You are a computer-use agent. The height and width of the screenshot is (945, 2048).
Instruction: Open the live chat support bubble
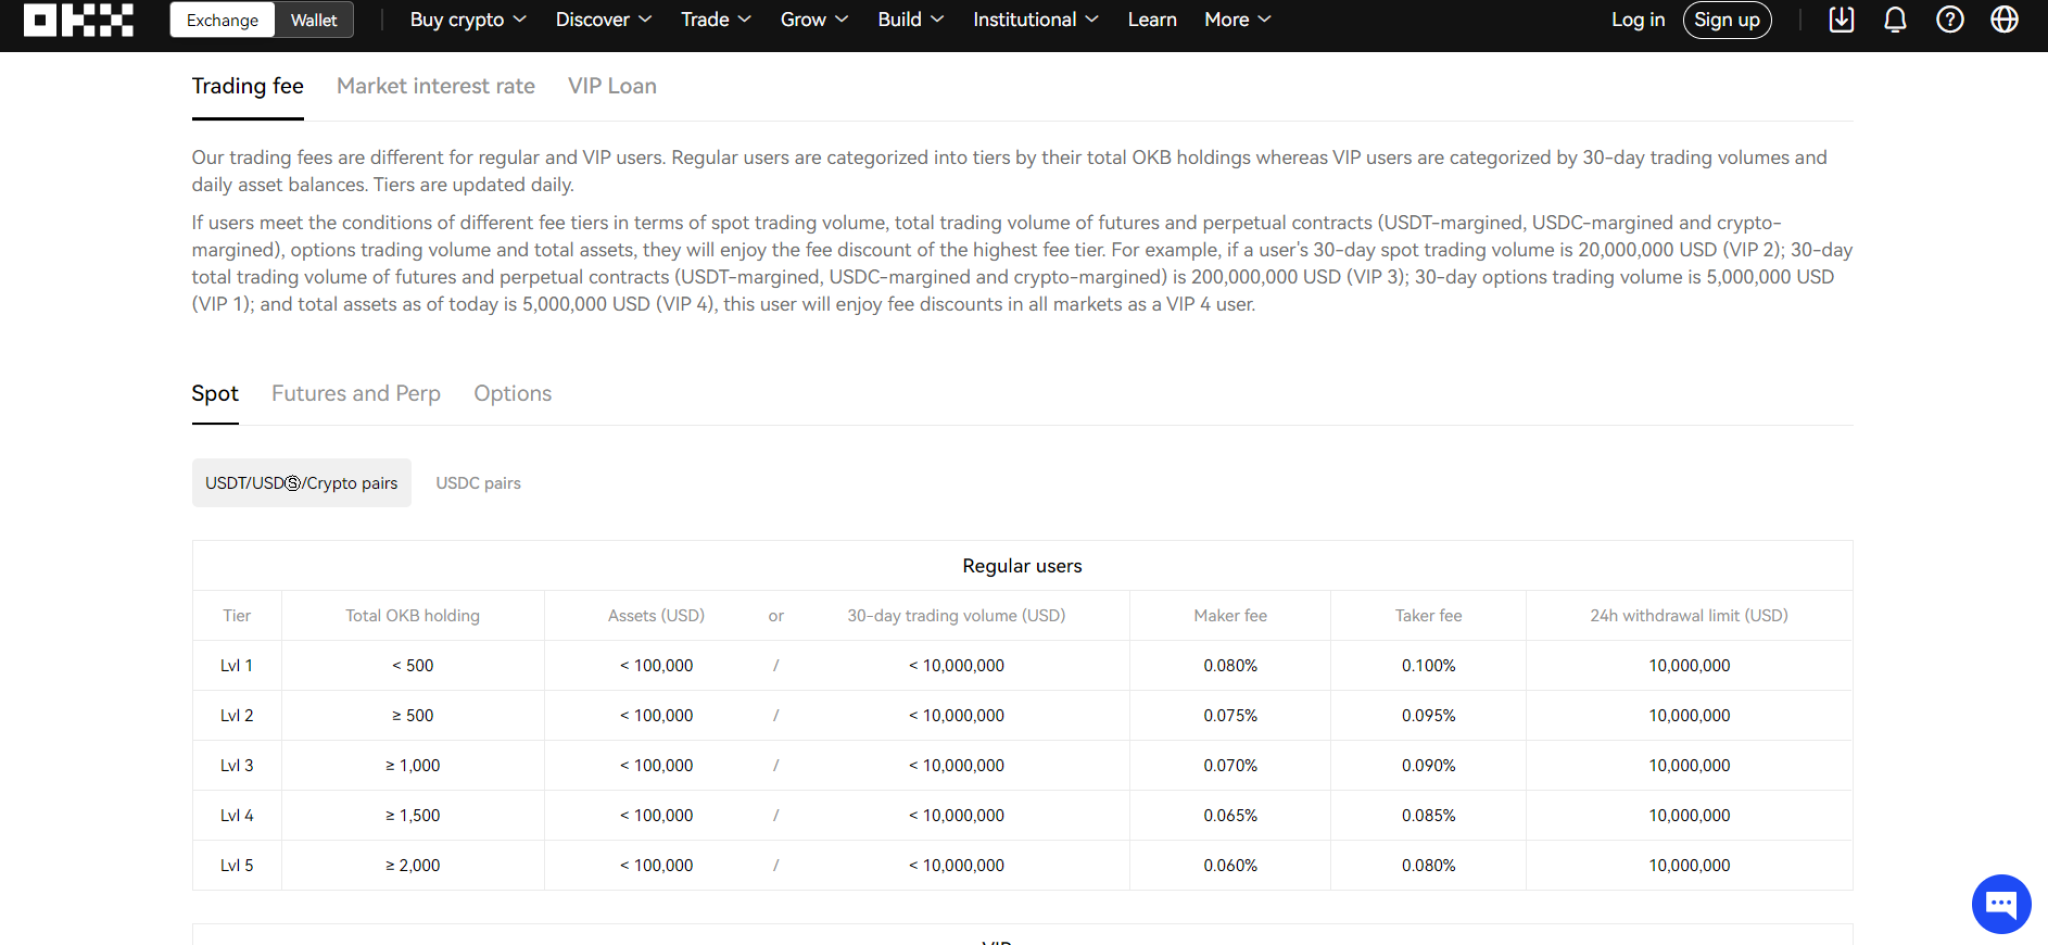(x=2000, y=903)
